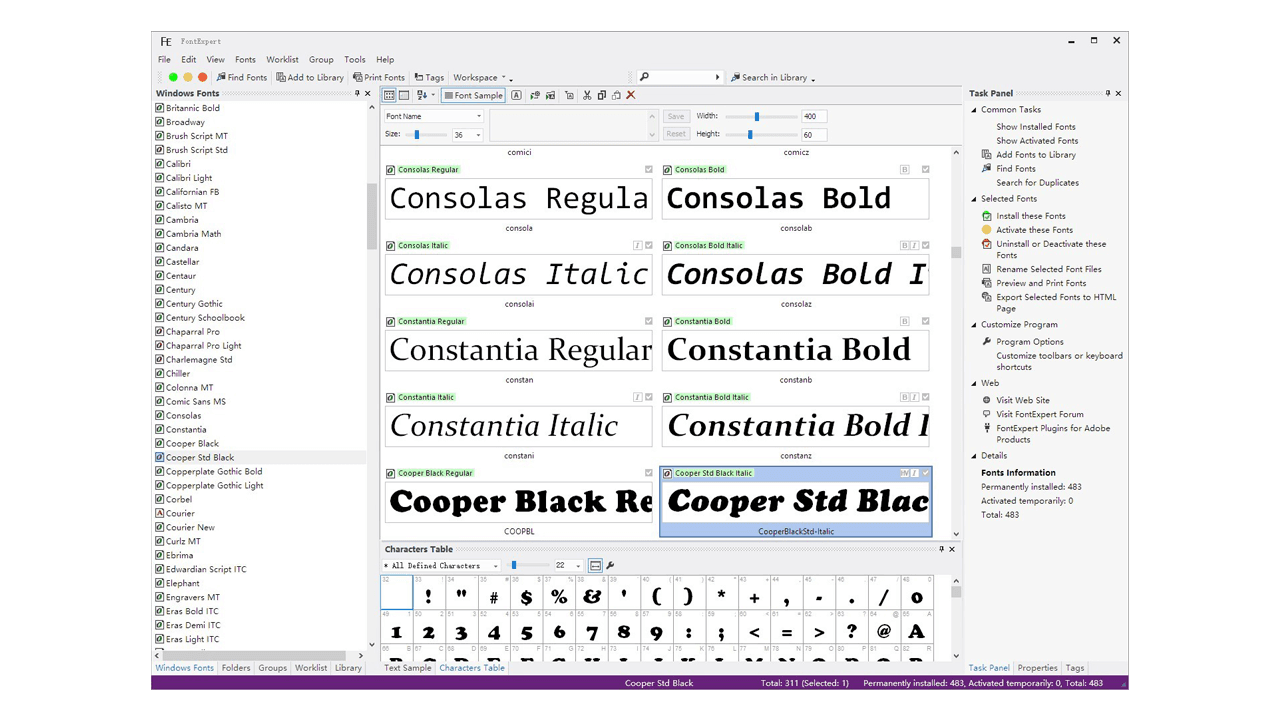Image resolution: width=1280 pixels, height=720 pixels.
Task: Toggle the Constantia Italic font checkbox
Action: 649,398
